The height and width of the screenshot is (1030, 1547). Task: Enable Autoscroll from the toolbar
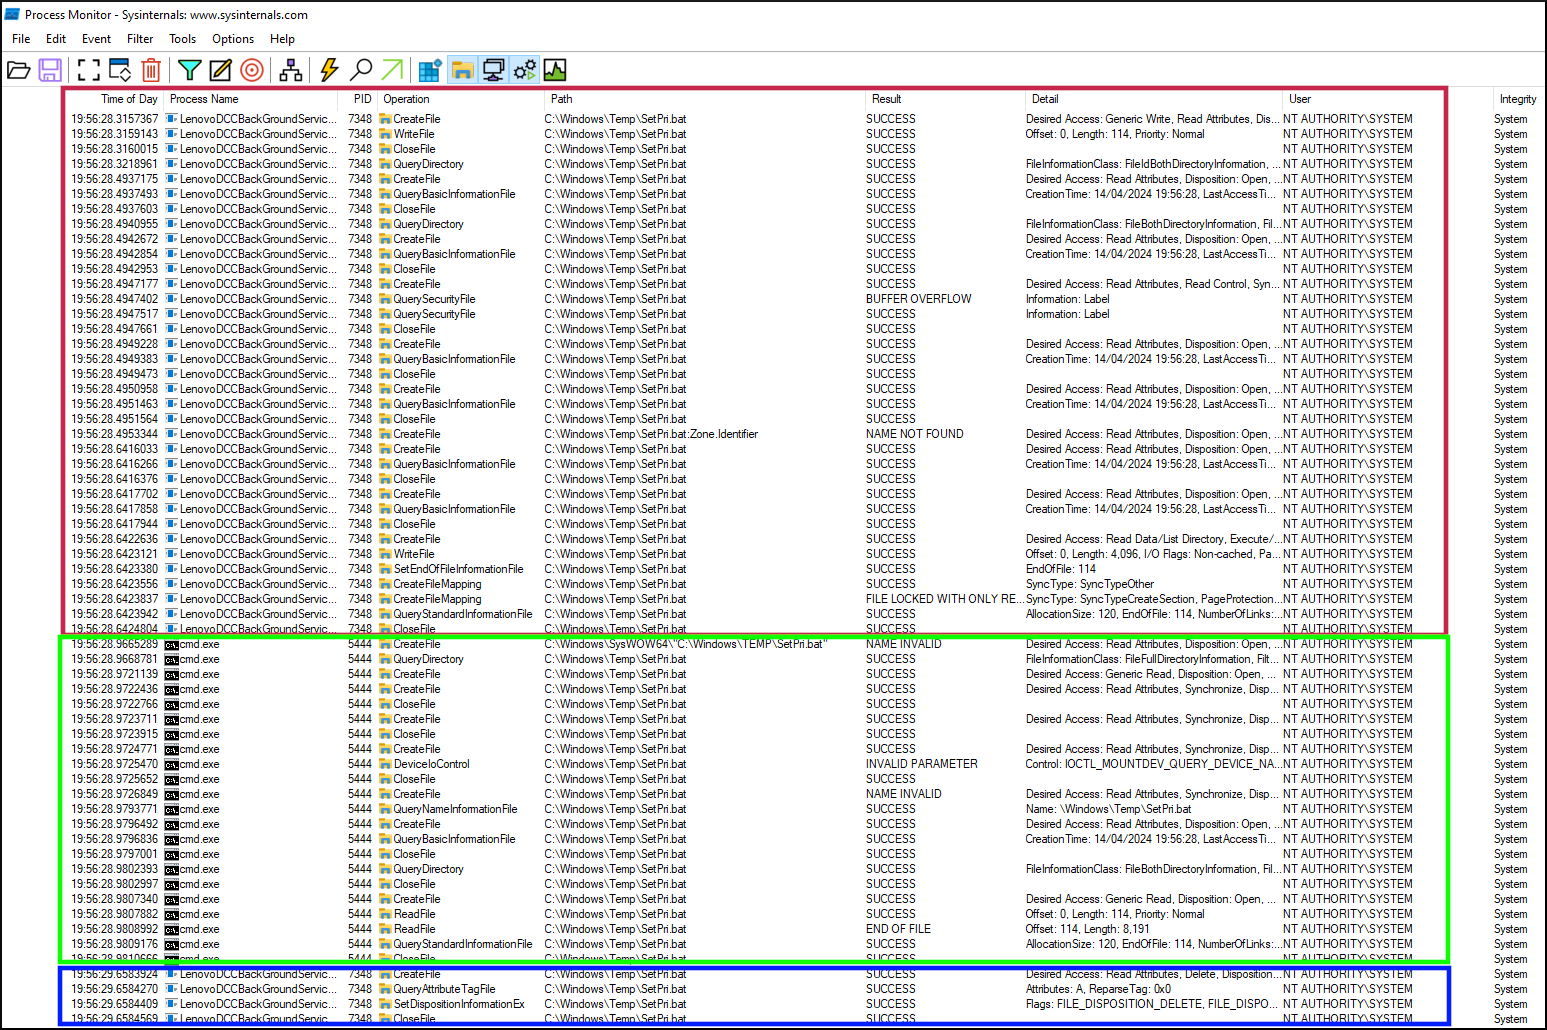click(x=120, y=70)
